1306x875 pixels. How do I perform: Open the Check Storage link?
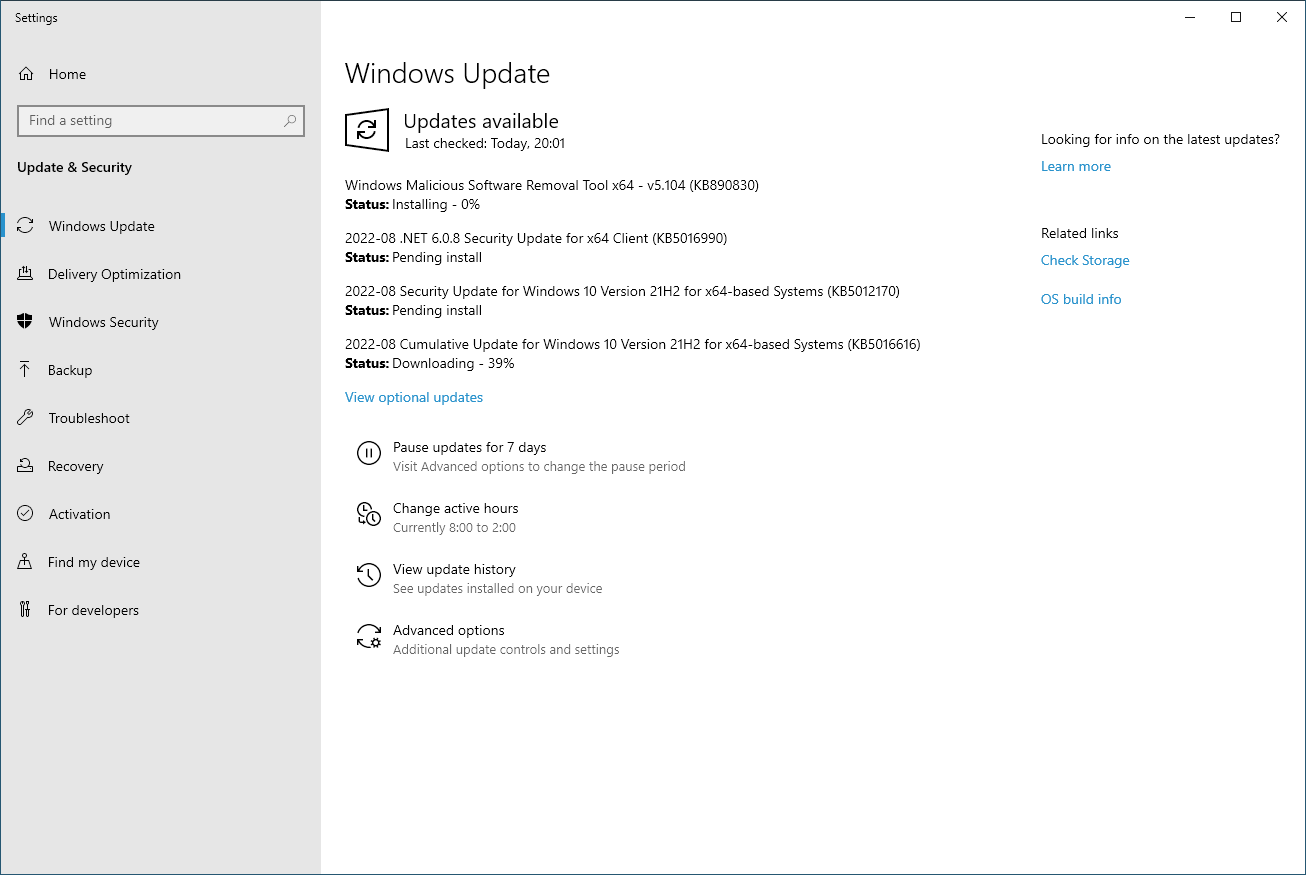coord(1085,260)
